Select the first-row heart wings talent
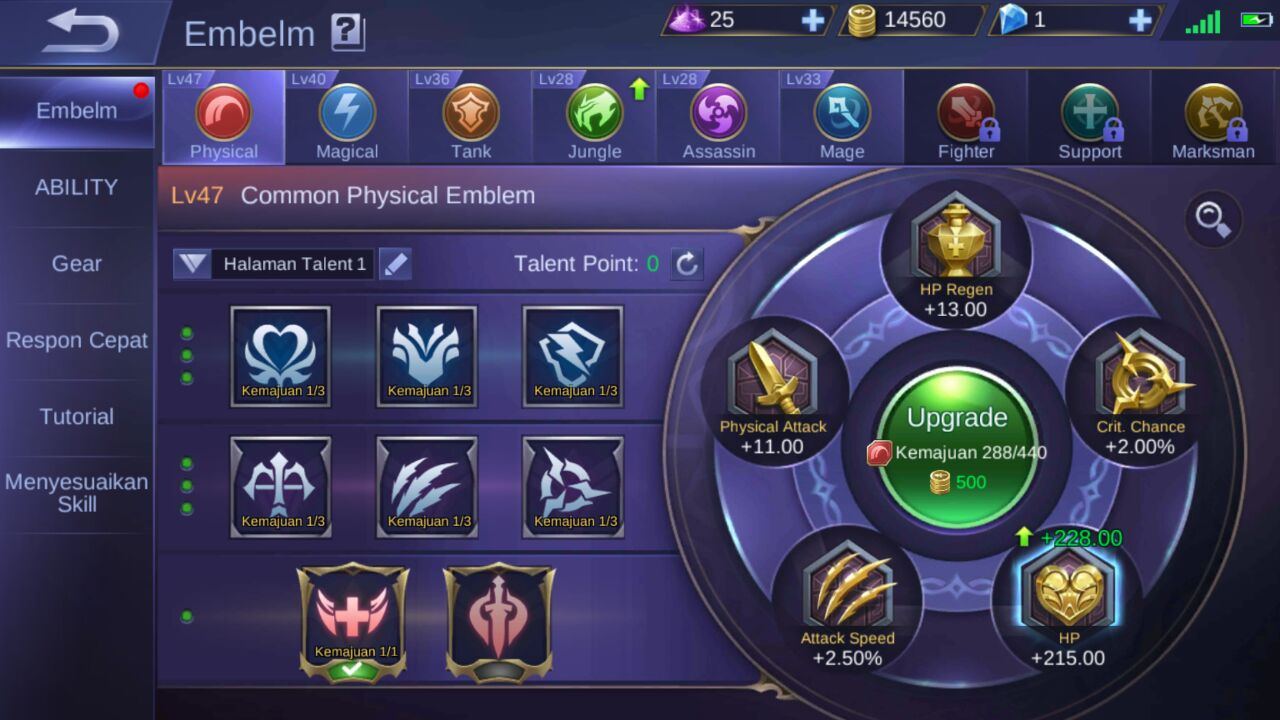This screenshot has height=720, width=1280. pos(280,356)
